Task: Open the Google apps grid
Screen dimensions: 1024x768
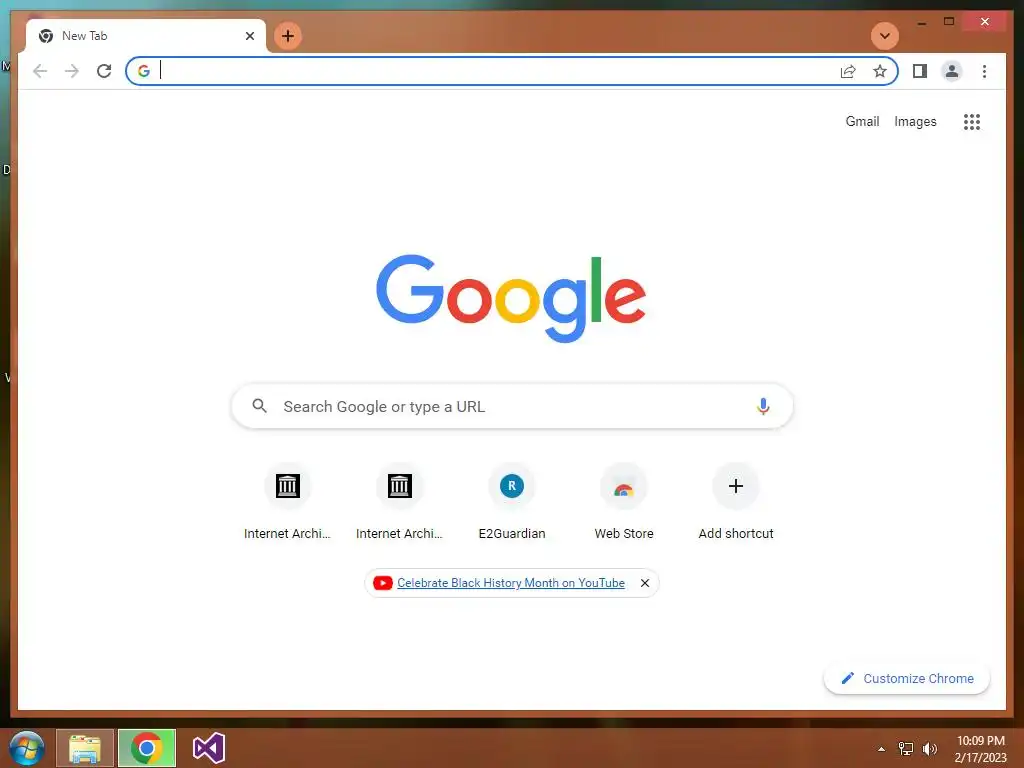Action: (x=972, y=121)
